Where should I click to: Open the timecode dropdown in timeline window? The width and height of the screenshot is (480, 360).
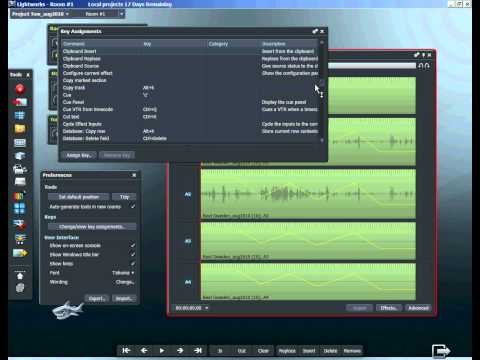pyautogui.click(x=207, y=308)
